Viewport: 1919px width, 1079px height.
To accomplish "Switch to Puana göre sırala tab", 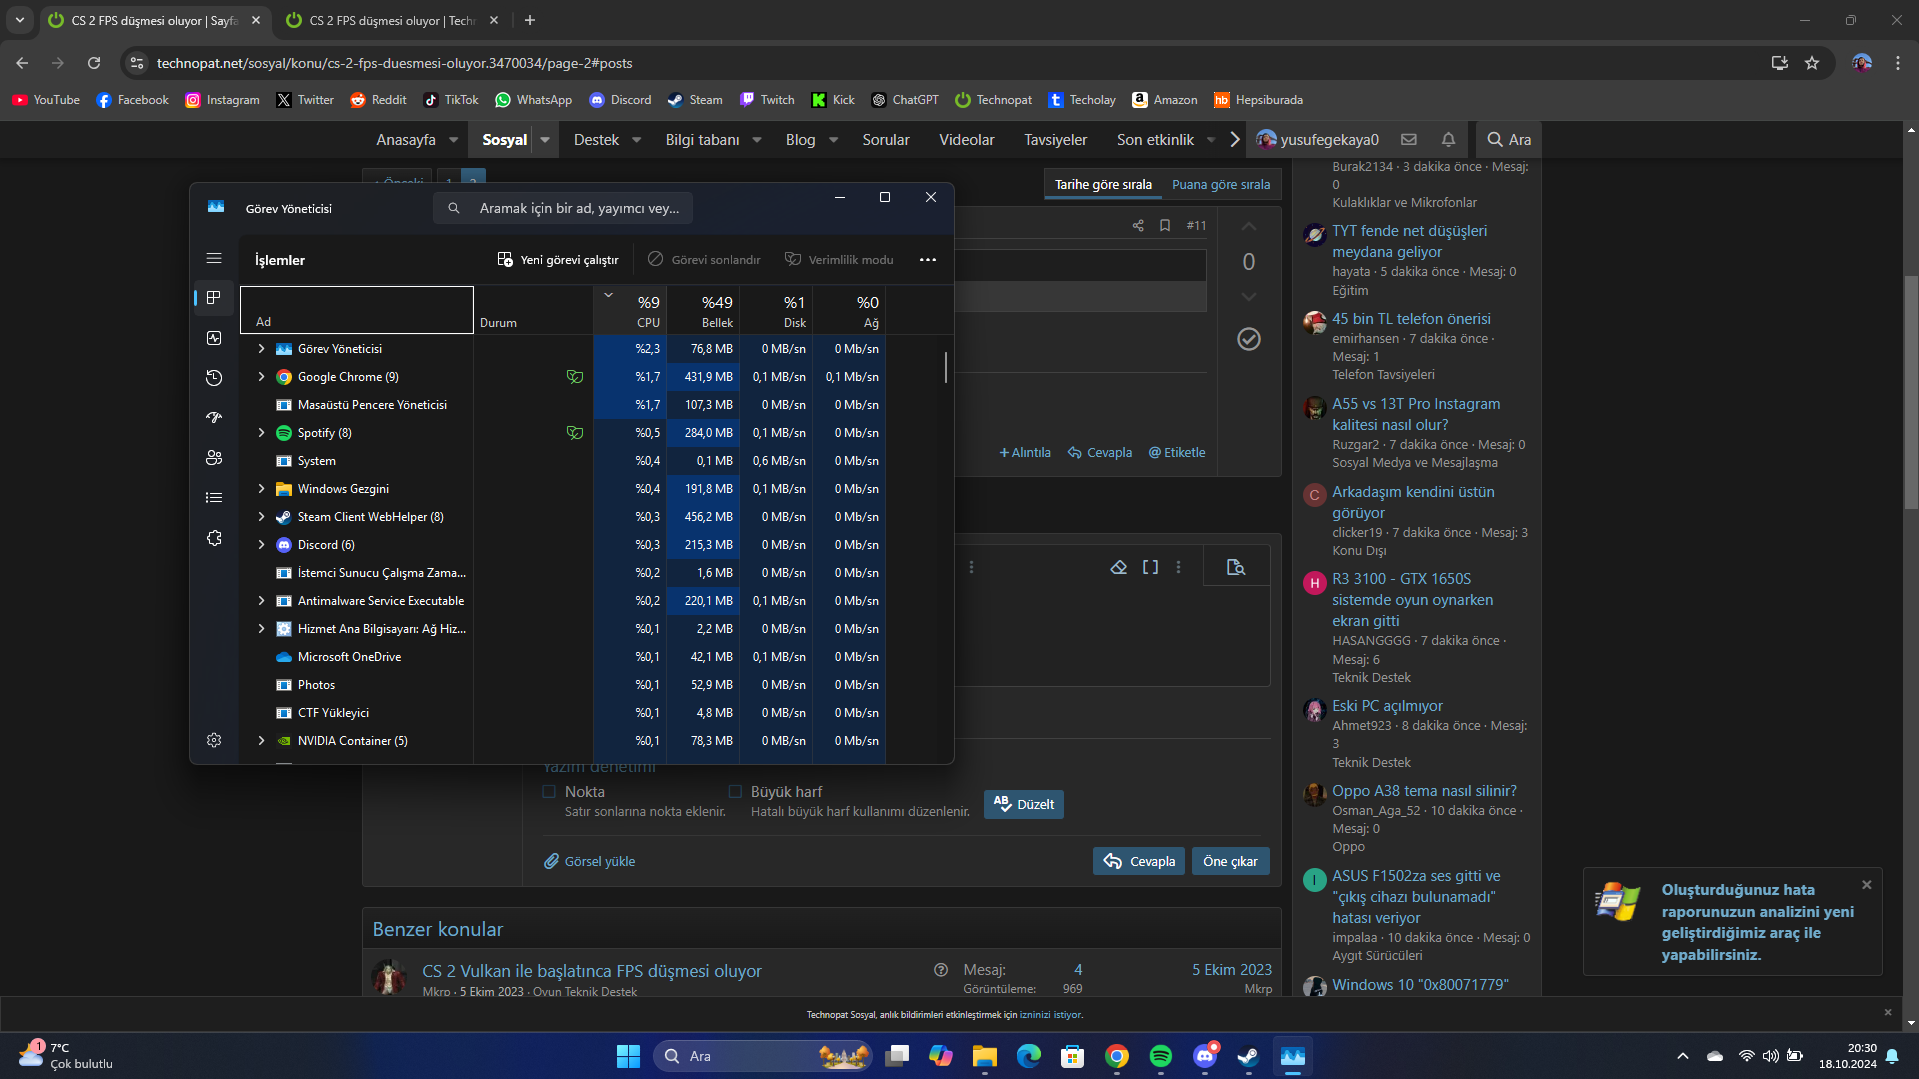I will pyautogui.click(x=1221, y=184).
